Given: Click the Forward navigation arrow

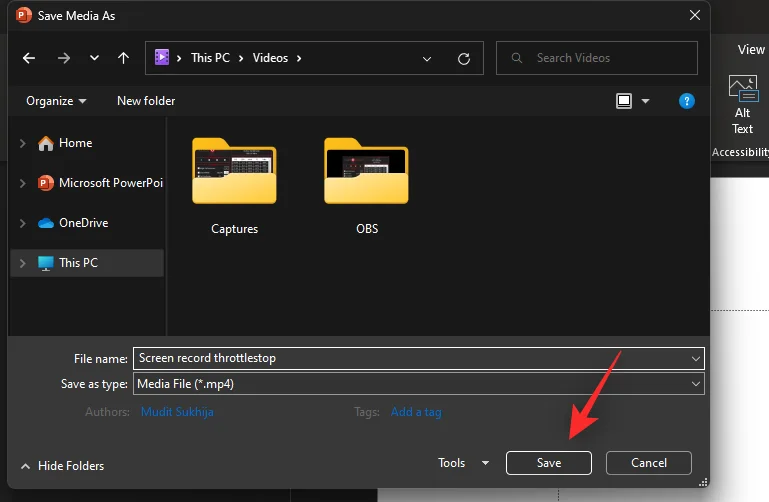Looking at the screenshot, I should click(x=64, y=58).
